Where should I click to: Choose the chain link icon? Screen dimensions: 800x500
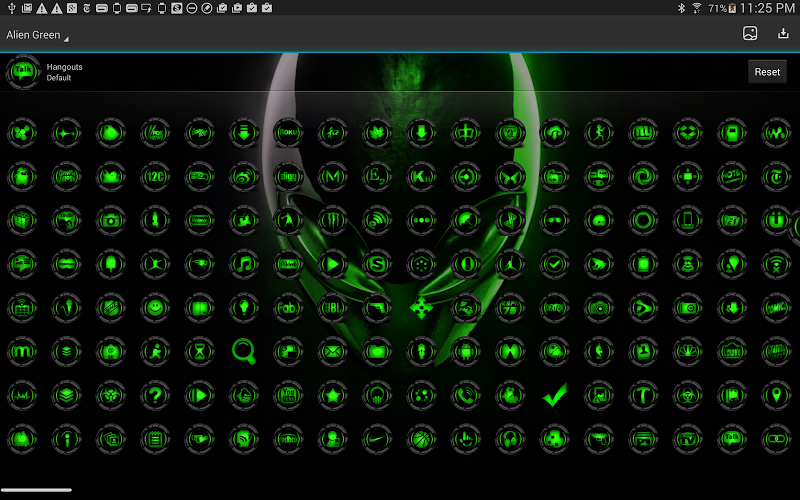777,439
